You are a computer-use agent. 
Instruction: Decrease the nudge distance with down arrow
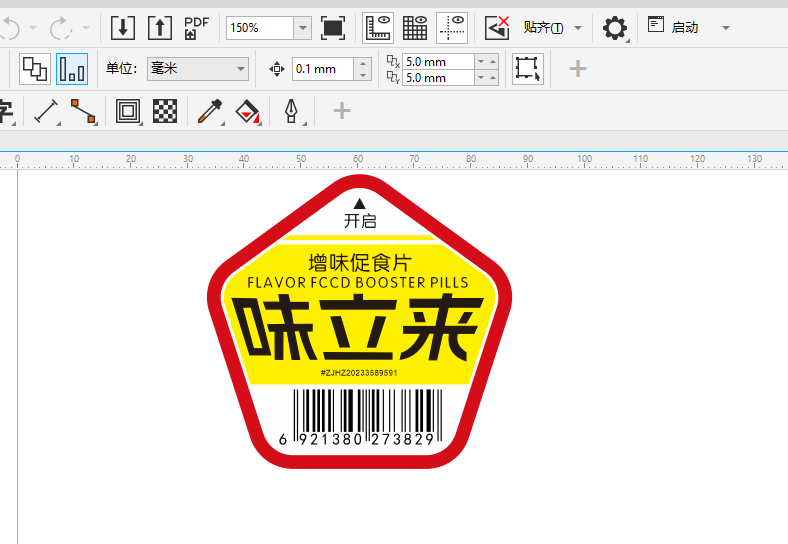coord(363,75)
